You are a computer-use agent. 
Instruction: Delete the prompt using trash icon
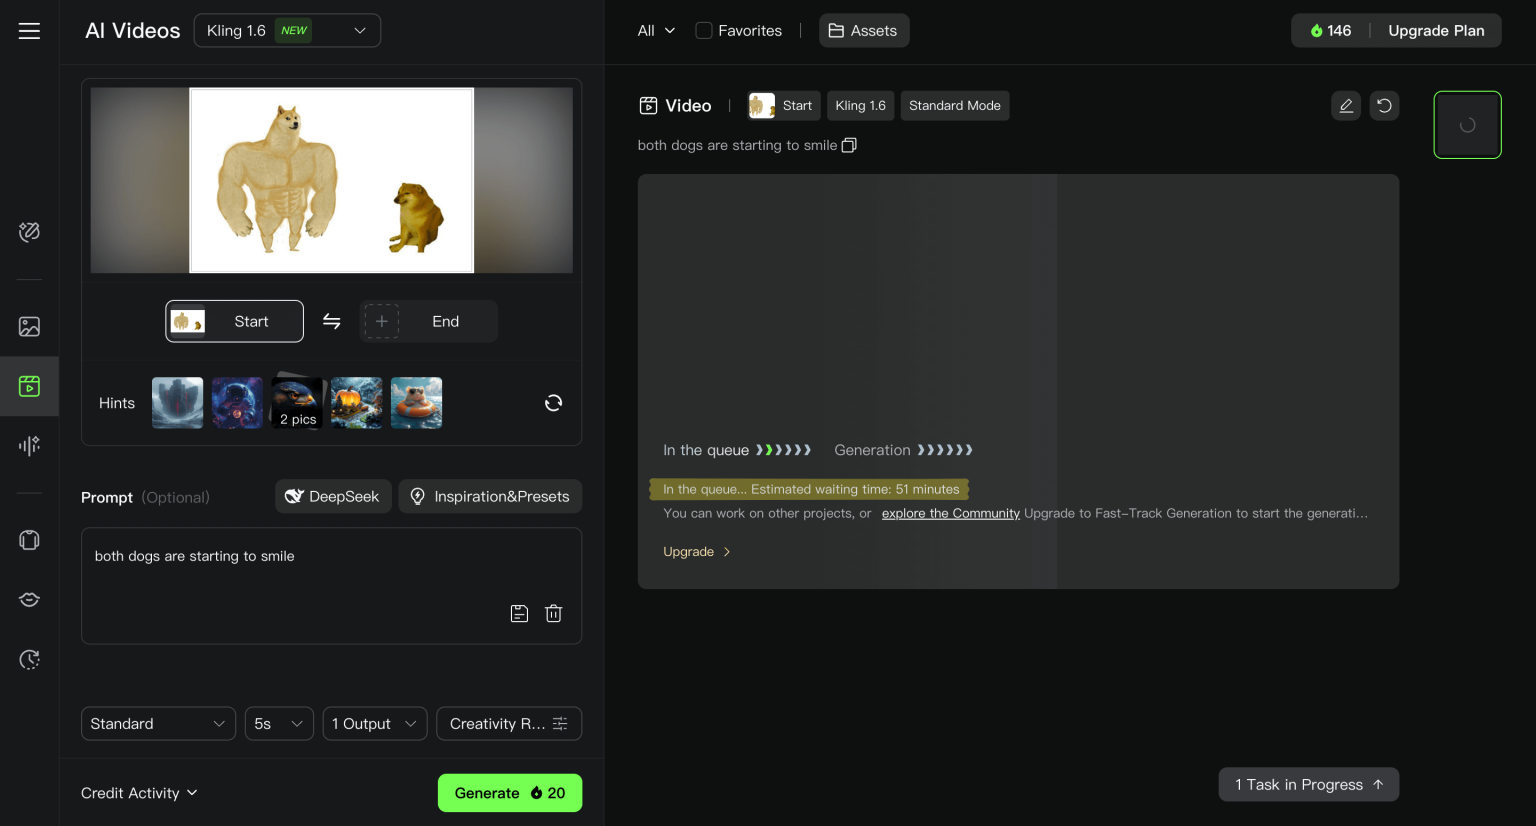pyautogui.click(x=553, y=613)
